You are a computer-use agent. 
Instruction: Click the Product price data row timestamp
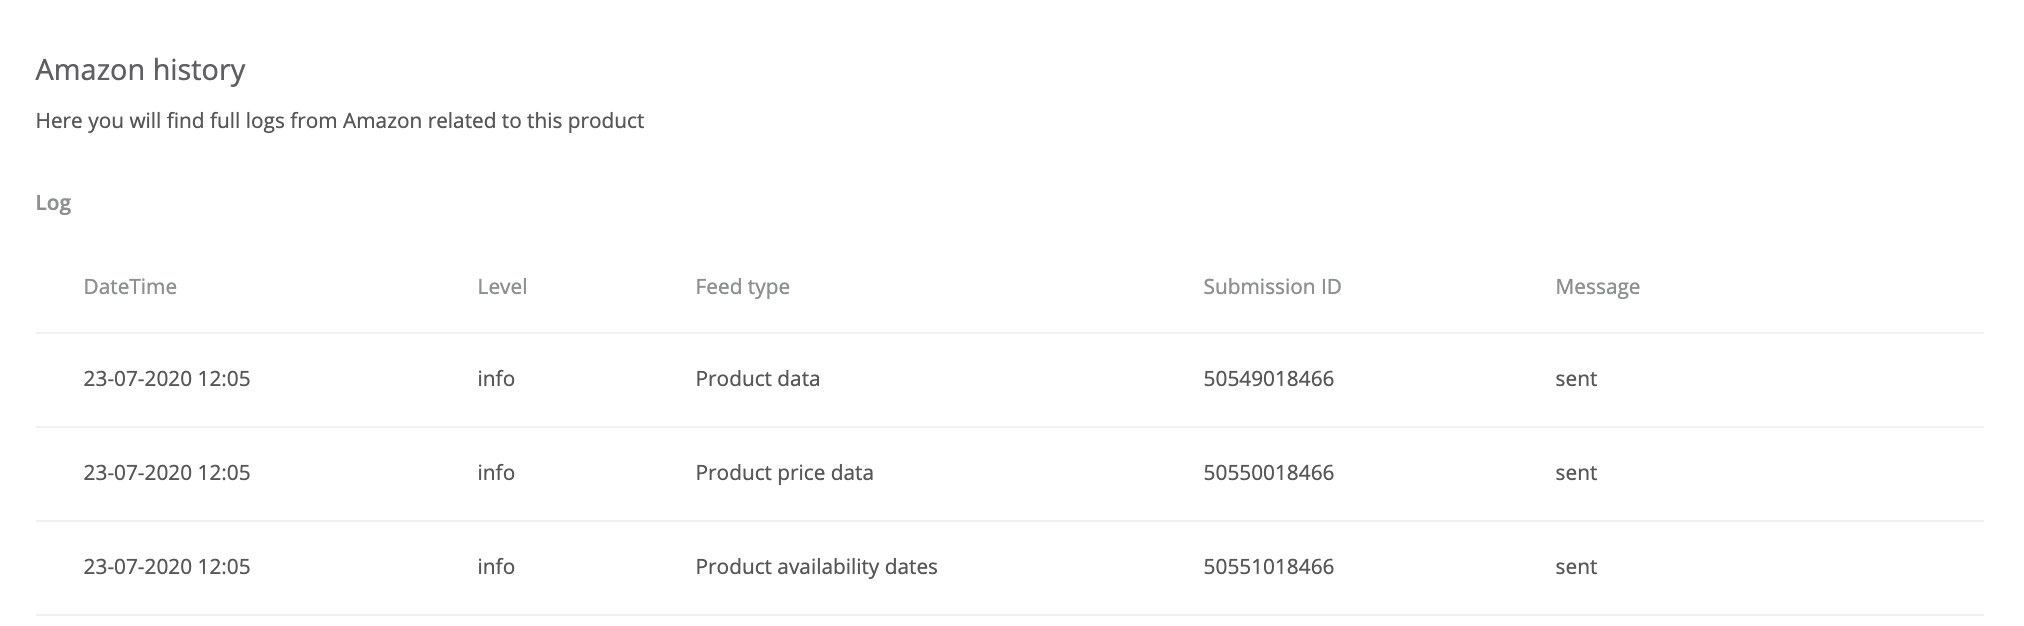click(x=167, y=473)
